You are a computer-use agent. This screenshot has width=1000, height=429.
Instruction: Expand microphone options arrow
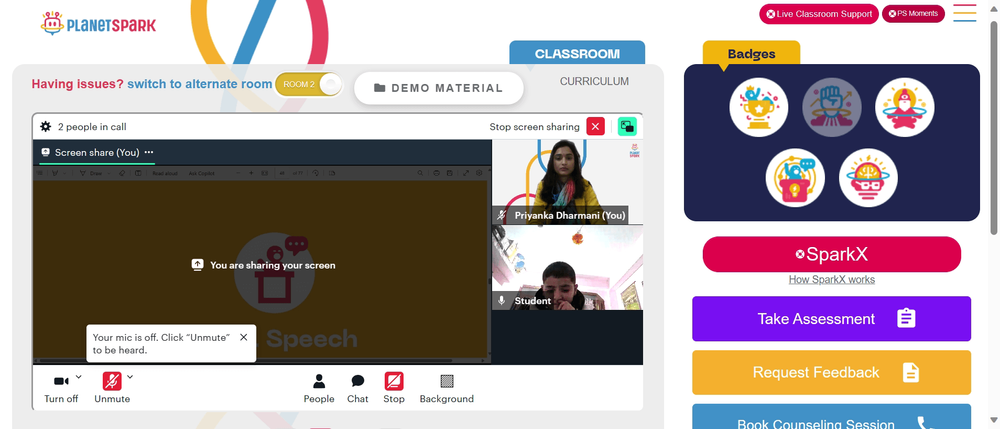coord(130,377)
